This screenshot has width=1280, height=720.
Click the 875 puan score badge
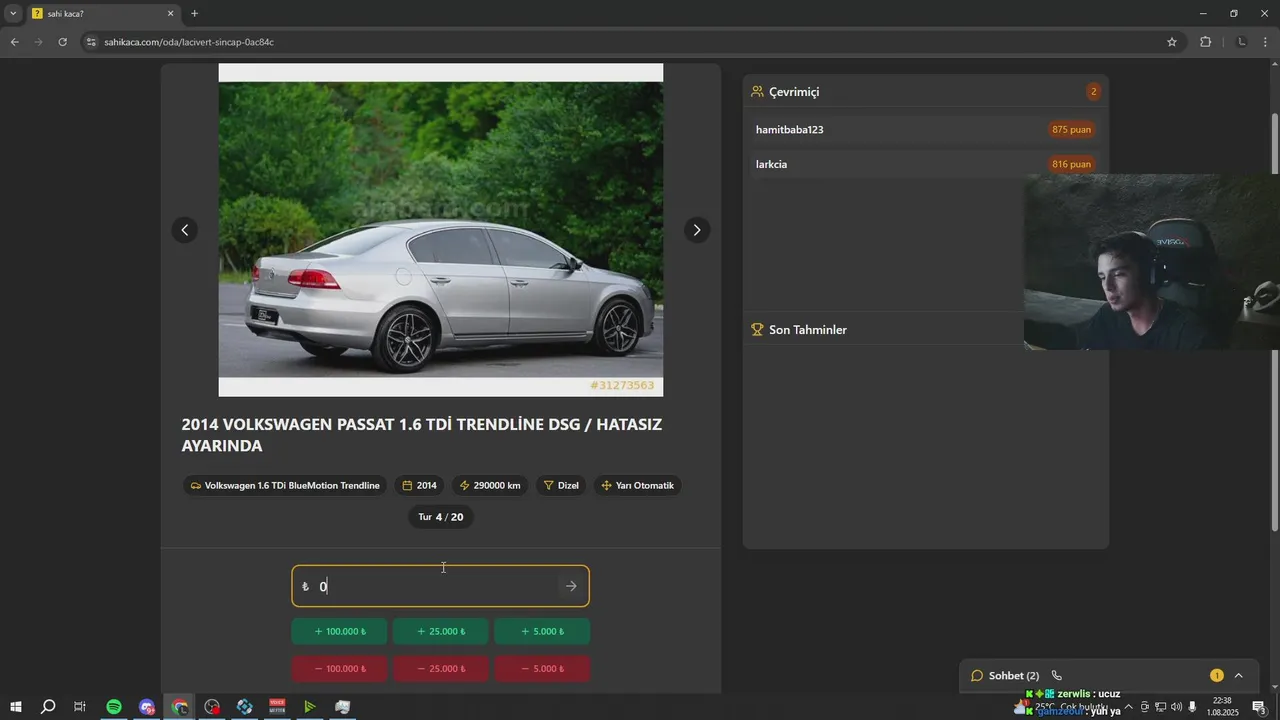coord(1071,130)
